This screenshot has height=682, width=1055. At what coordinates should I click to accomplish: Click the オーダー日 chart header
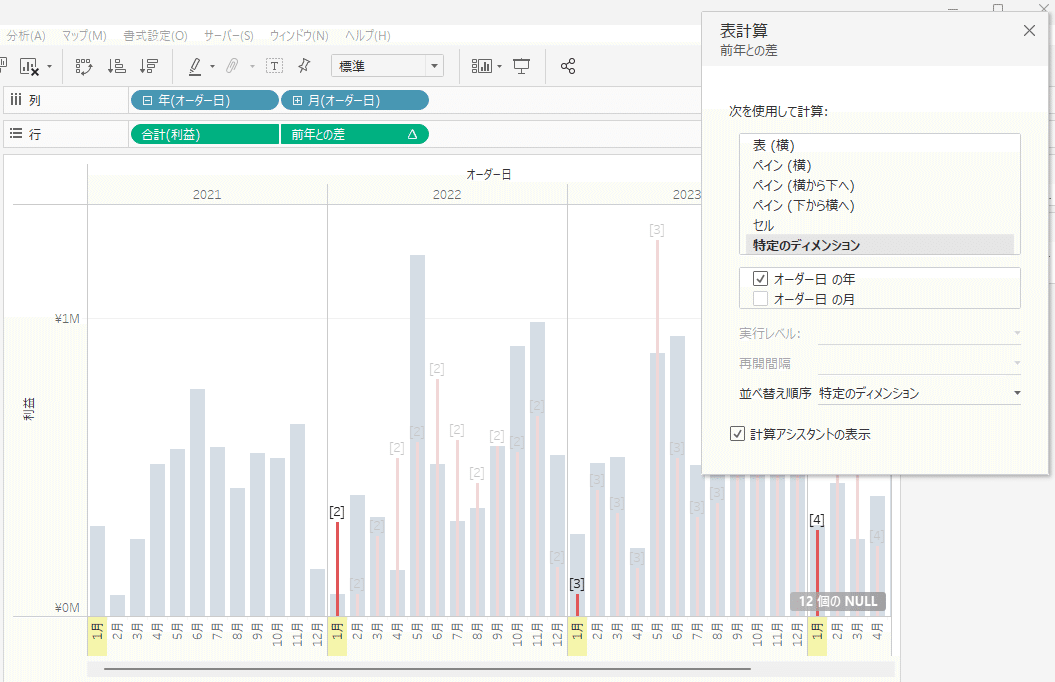tap(489, 175)
